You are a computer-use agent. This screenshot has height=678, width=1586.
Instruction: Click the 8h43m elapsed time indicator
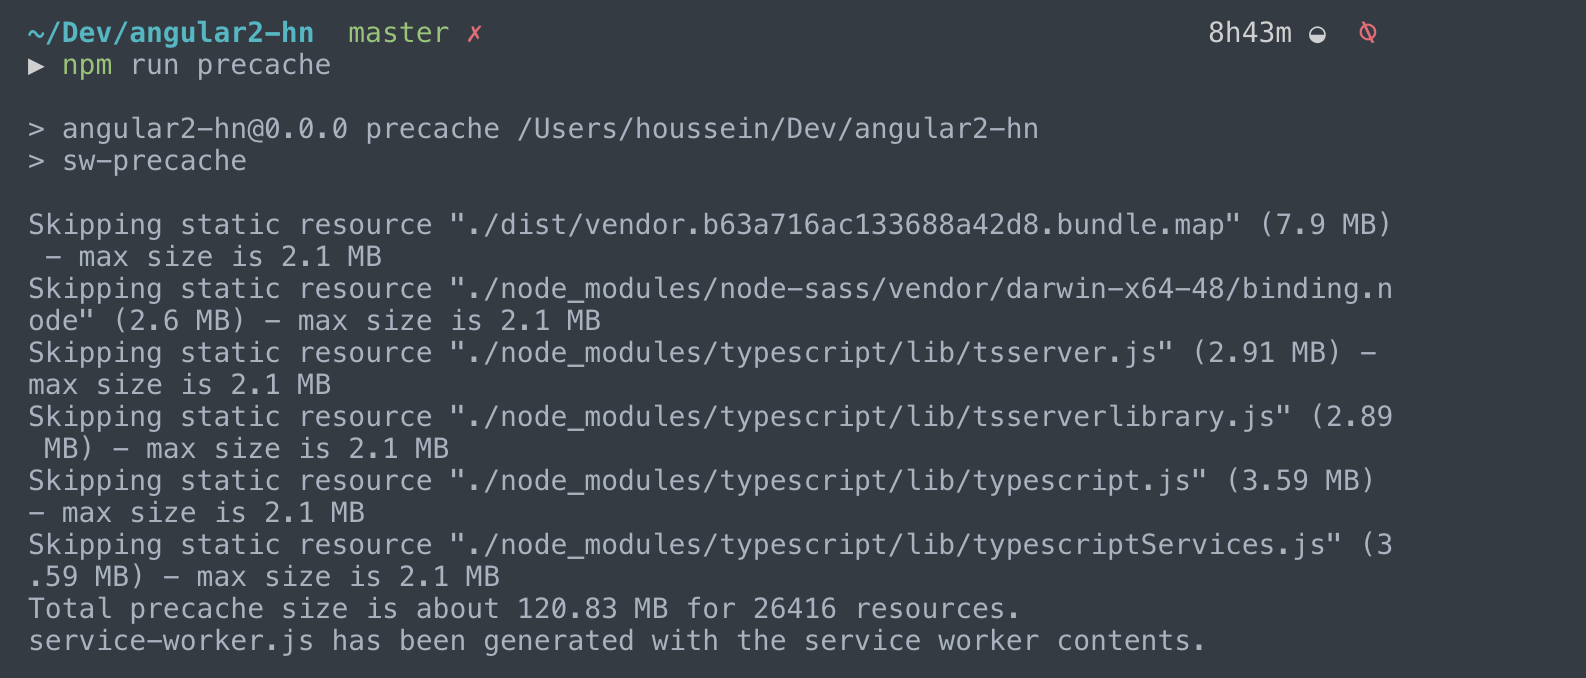pyautogui.click(x=1250, y=33)
